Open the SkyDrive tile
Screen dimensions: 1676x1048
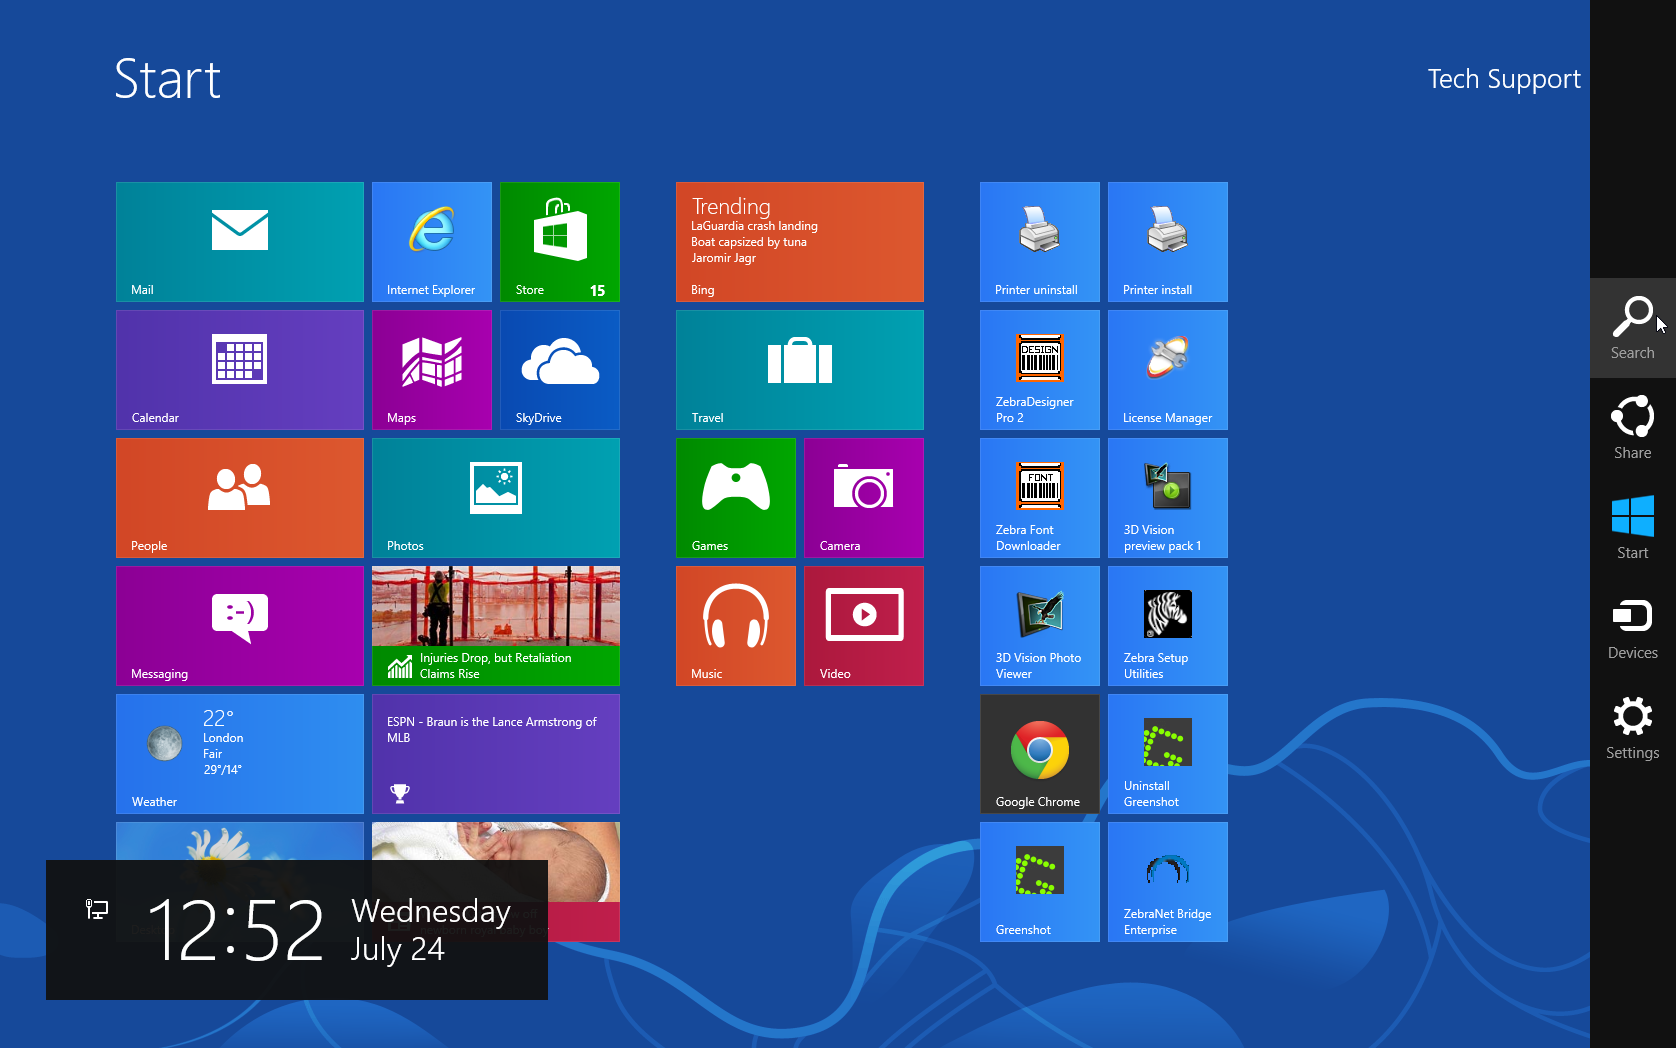point(560,369)
